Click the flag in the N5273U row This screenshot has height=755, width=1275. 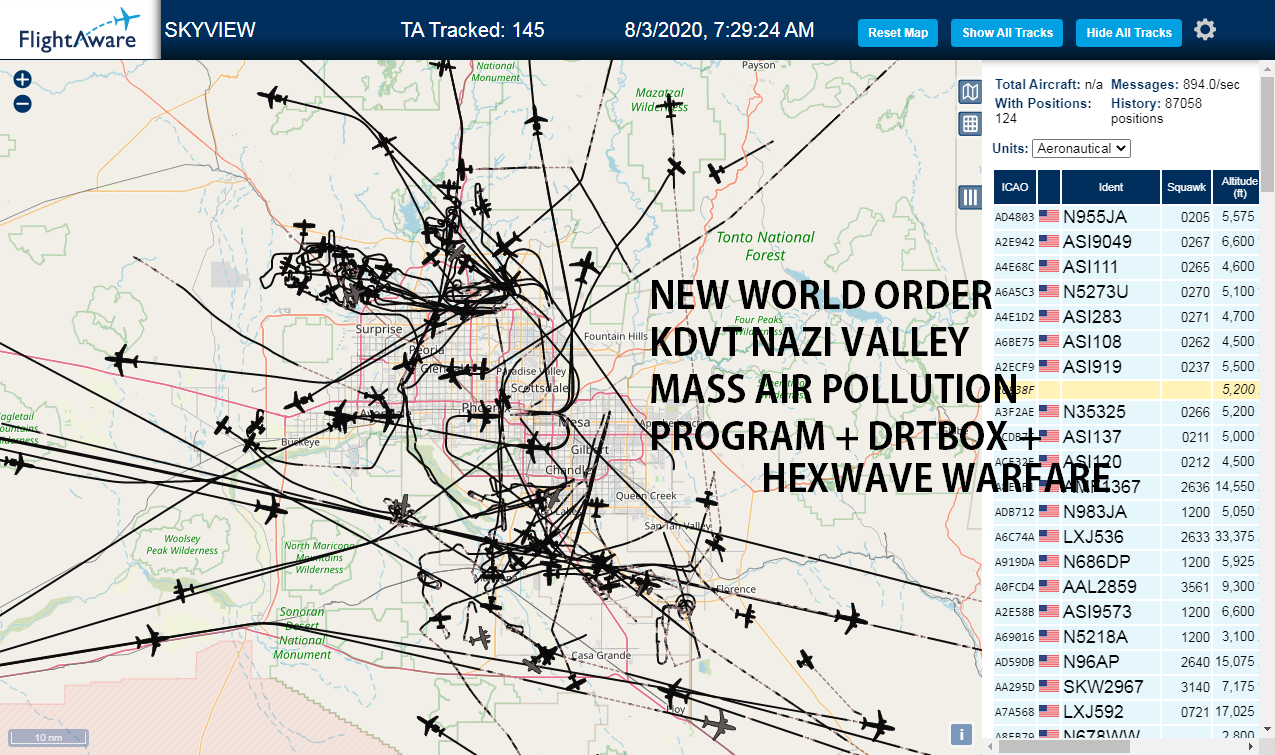pyautogui.click(x=1049, y=291)
